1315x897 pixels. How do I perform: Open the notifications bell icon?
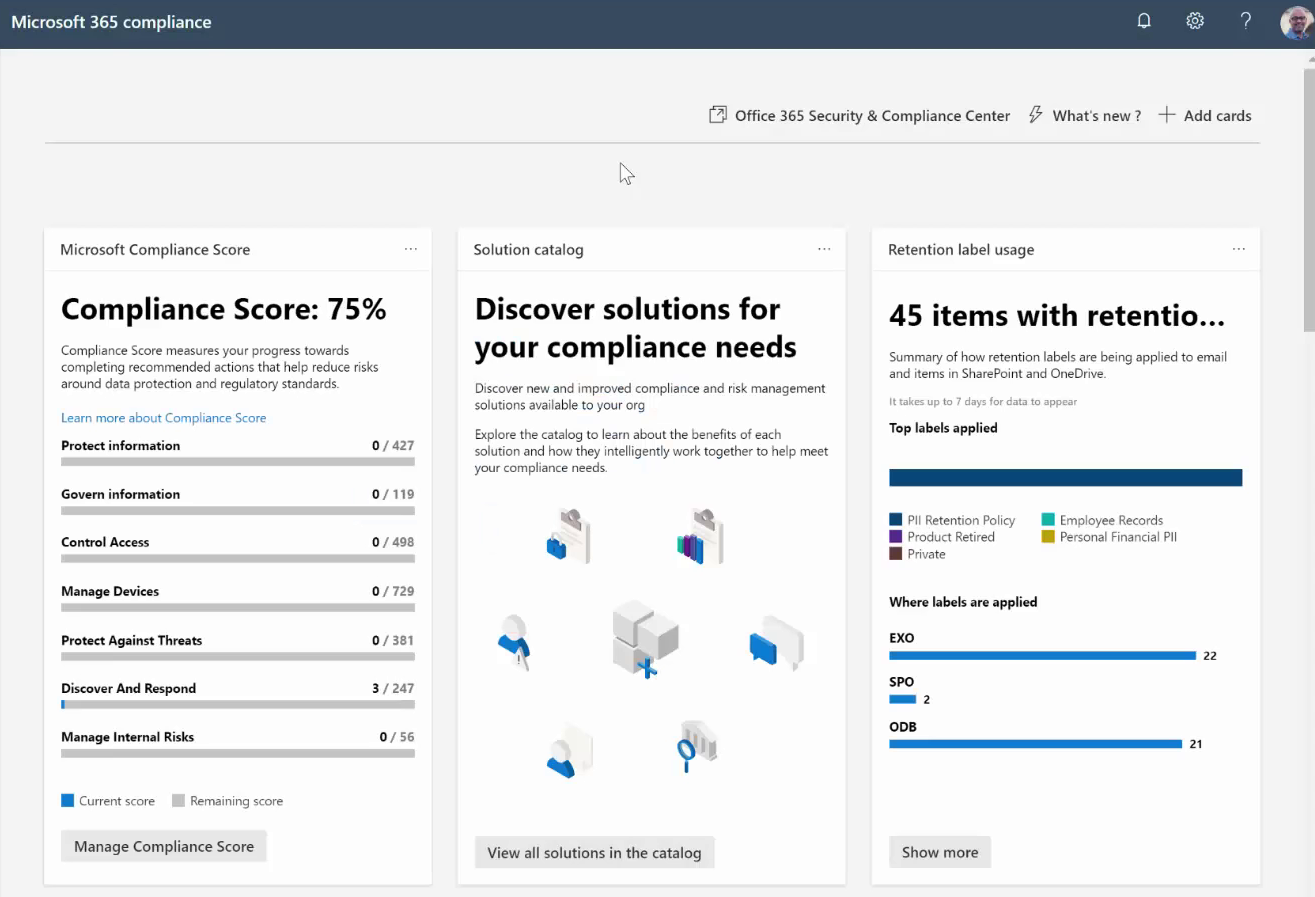coord(1144,21)
